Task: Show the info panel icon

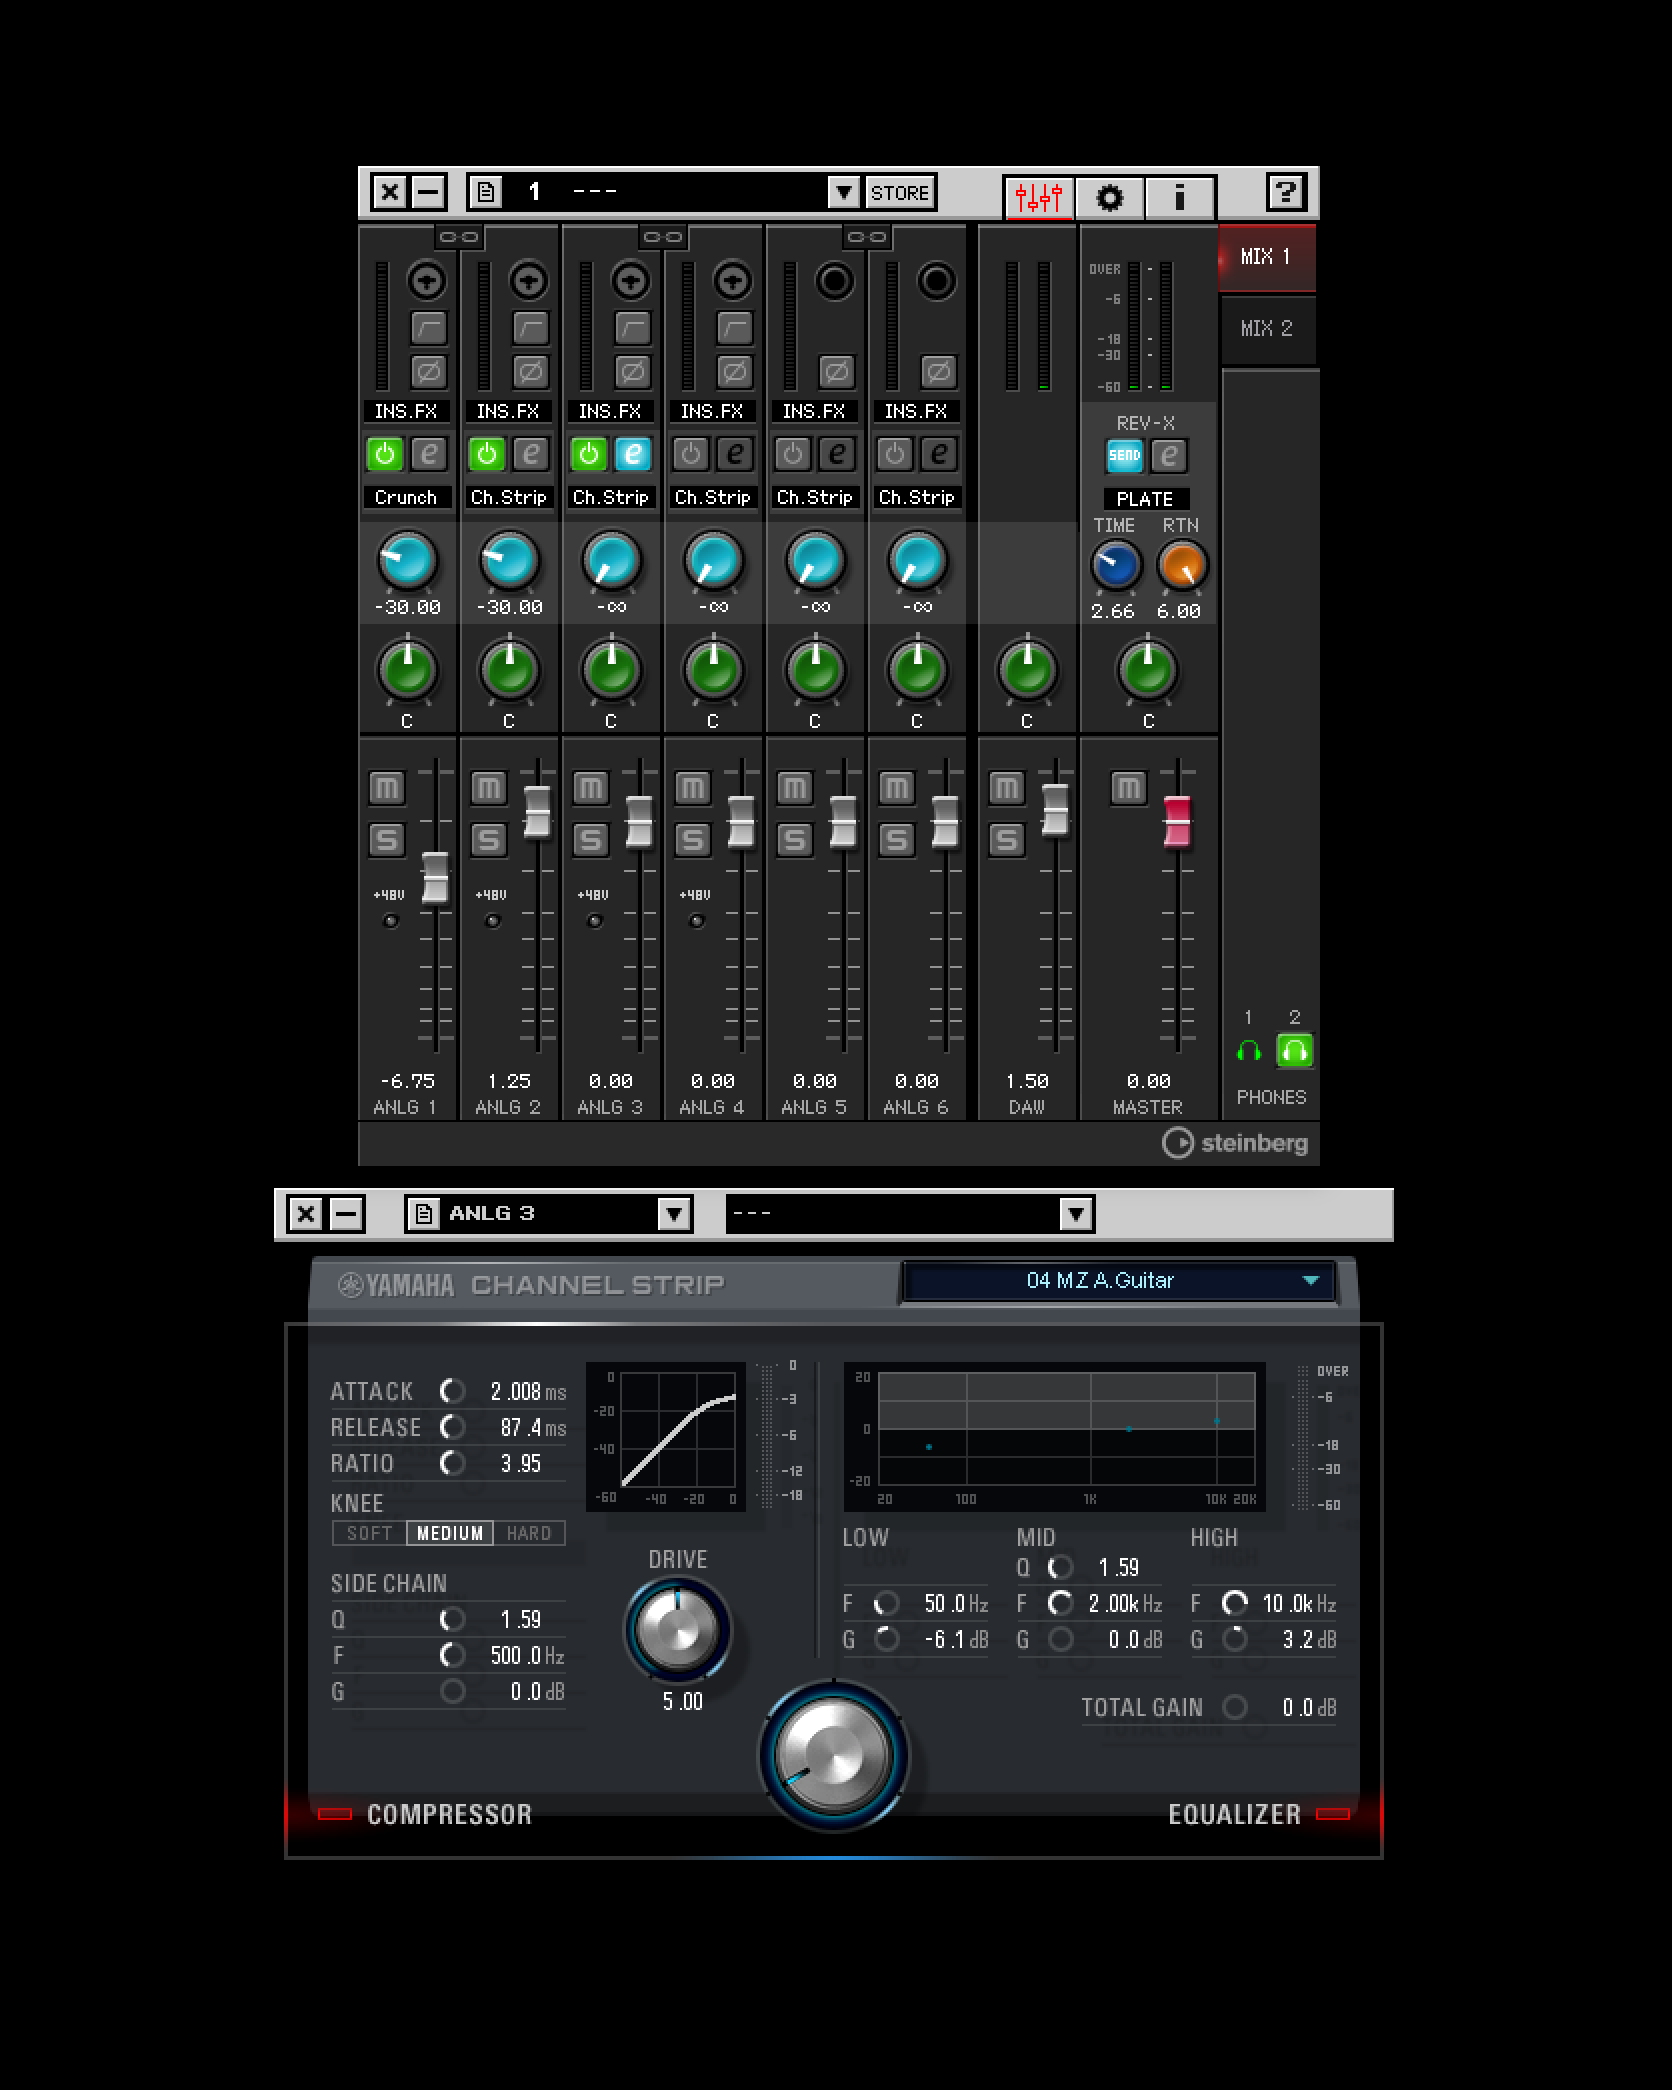Action: point(1180,197)
